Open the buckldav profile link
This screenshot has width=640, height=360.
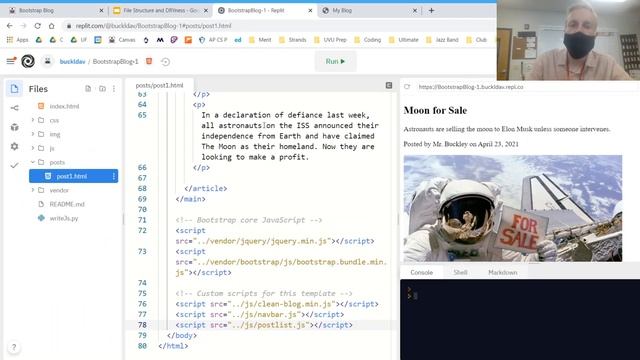[x=72, y=62]
